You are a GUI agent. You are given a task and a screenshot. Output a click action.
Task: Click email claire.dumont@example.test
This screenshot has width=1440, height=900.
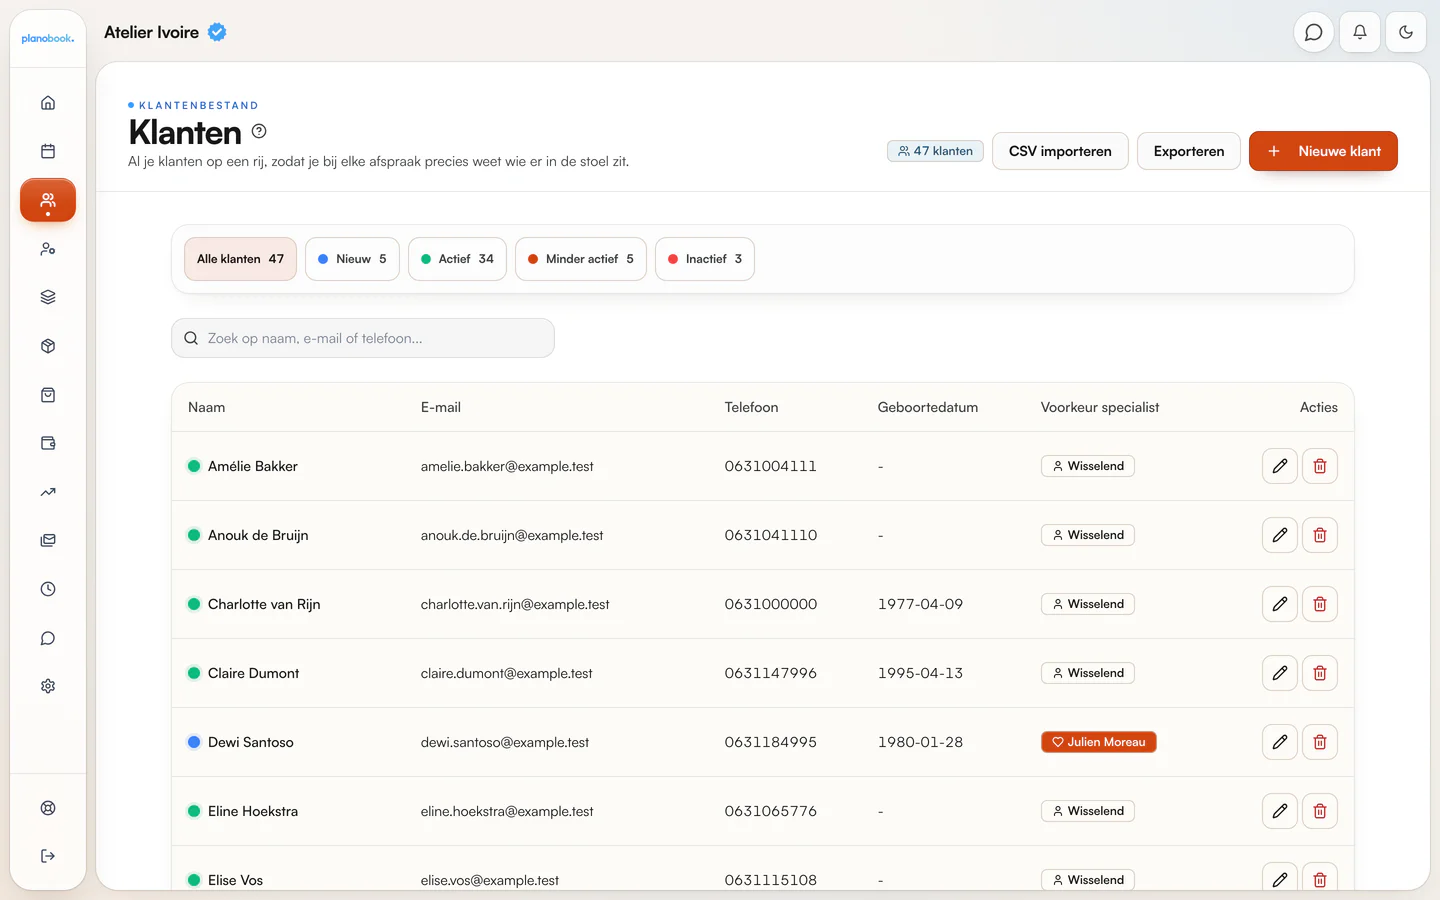point(506,673)
